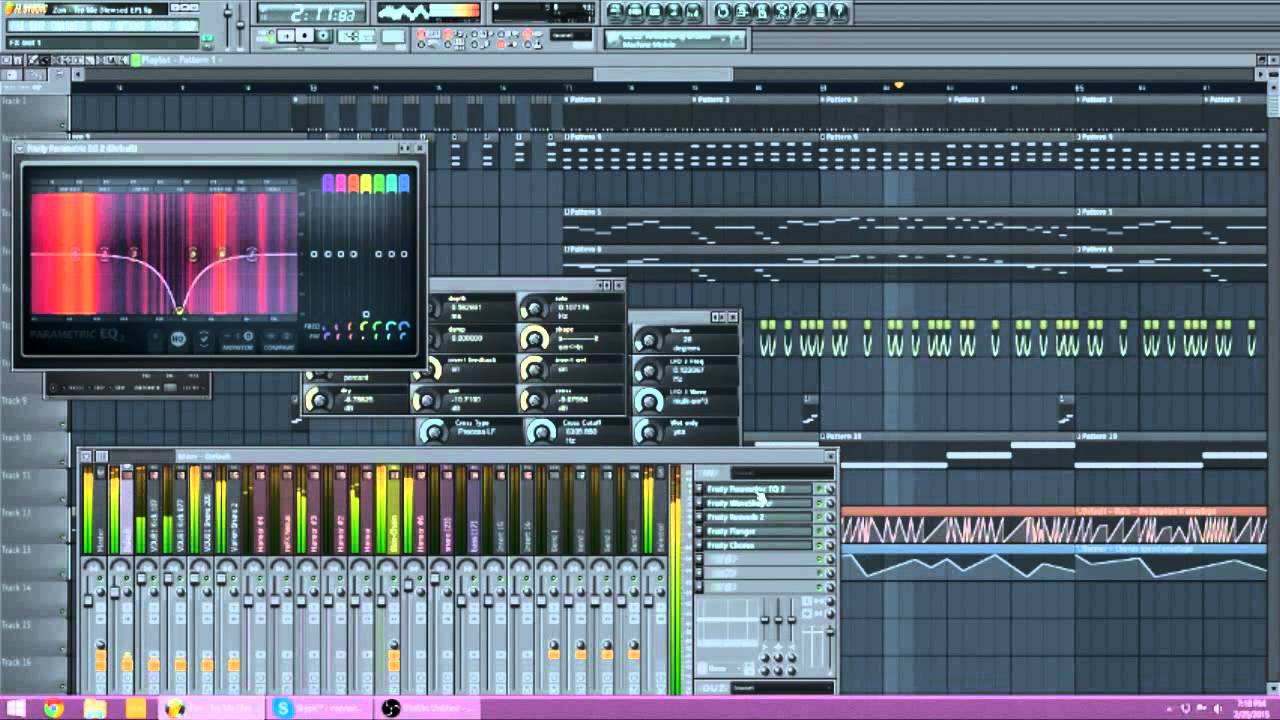The width and height of the screenshot is (1280, 720).
Task: Toggle the Fruity Chorus slot's green enable light
Action: click(x=818, y=545)
